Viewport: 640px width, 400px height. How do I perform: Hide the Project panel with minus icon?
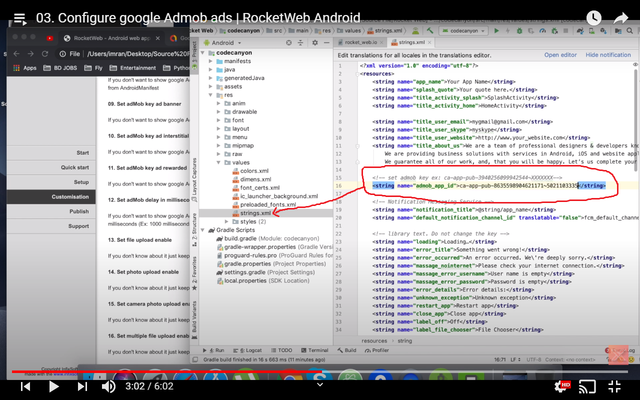[x=327, y=42]
